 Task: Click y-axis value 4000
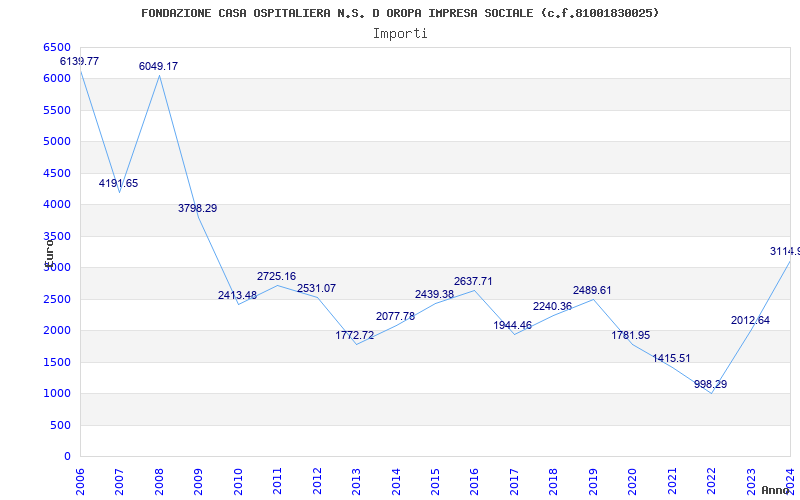click(x=57, y=205)
